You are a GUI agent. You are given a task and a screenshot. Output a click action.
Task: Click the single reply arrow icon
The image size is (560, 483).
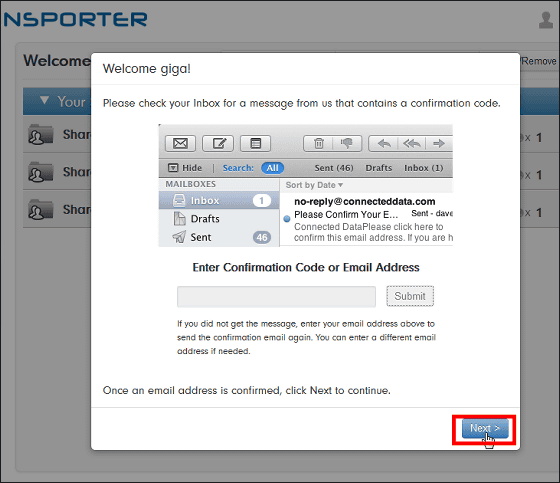click(384, 144)
